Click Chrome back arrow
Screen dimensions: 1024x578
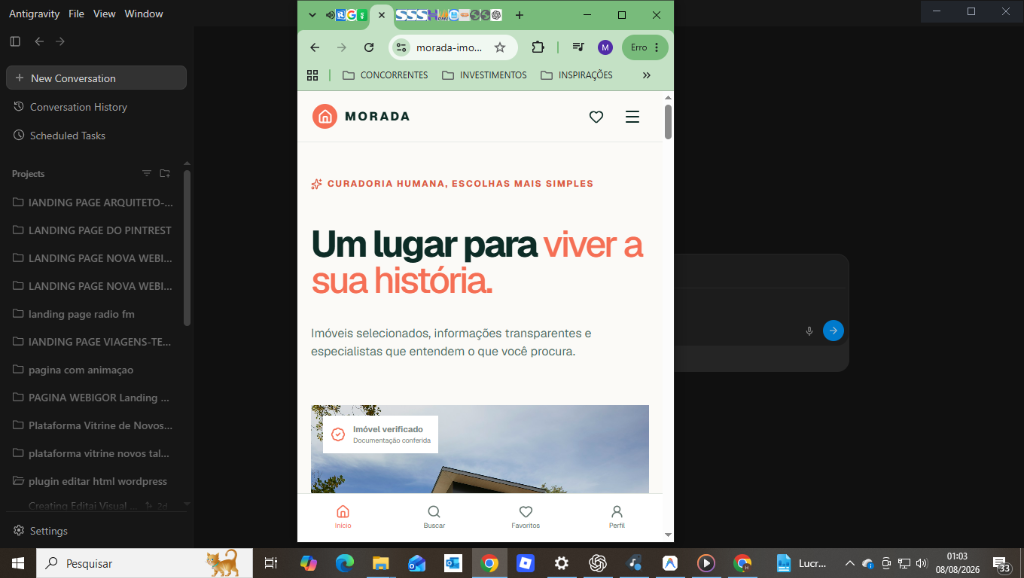[315, 47]
